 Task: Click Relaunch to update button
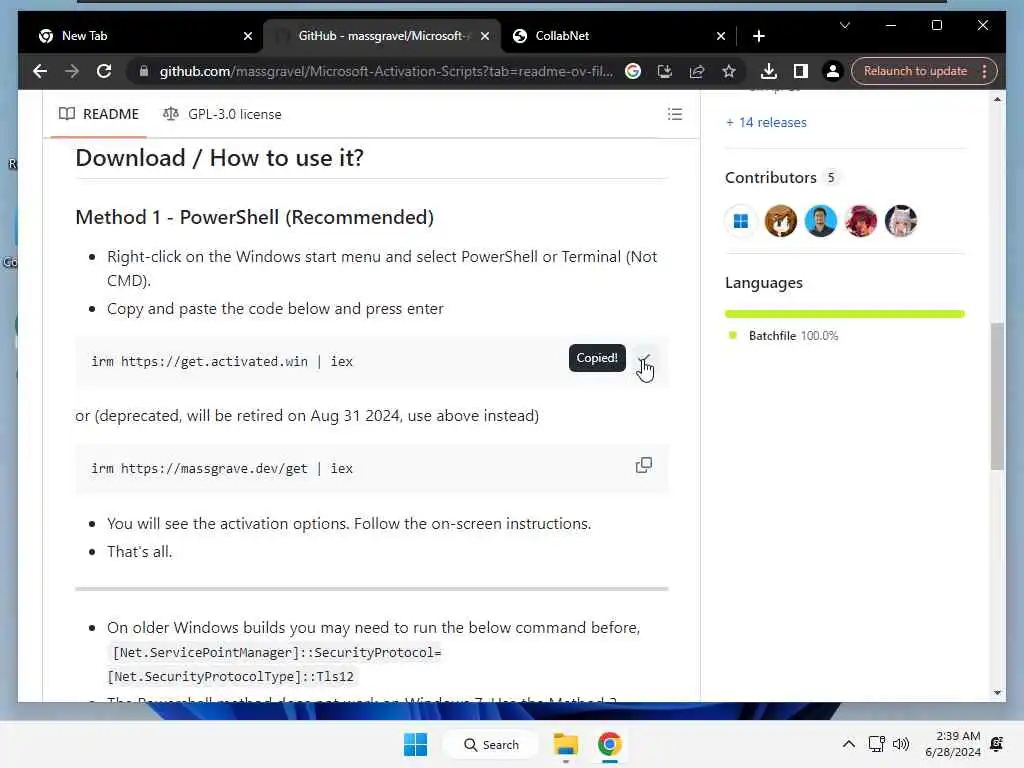[915, 71]
